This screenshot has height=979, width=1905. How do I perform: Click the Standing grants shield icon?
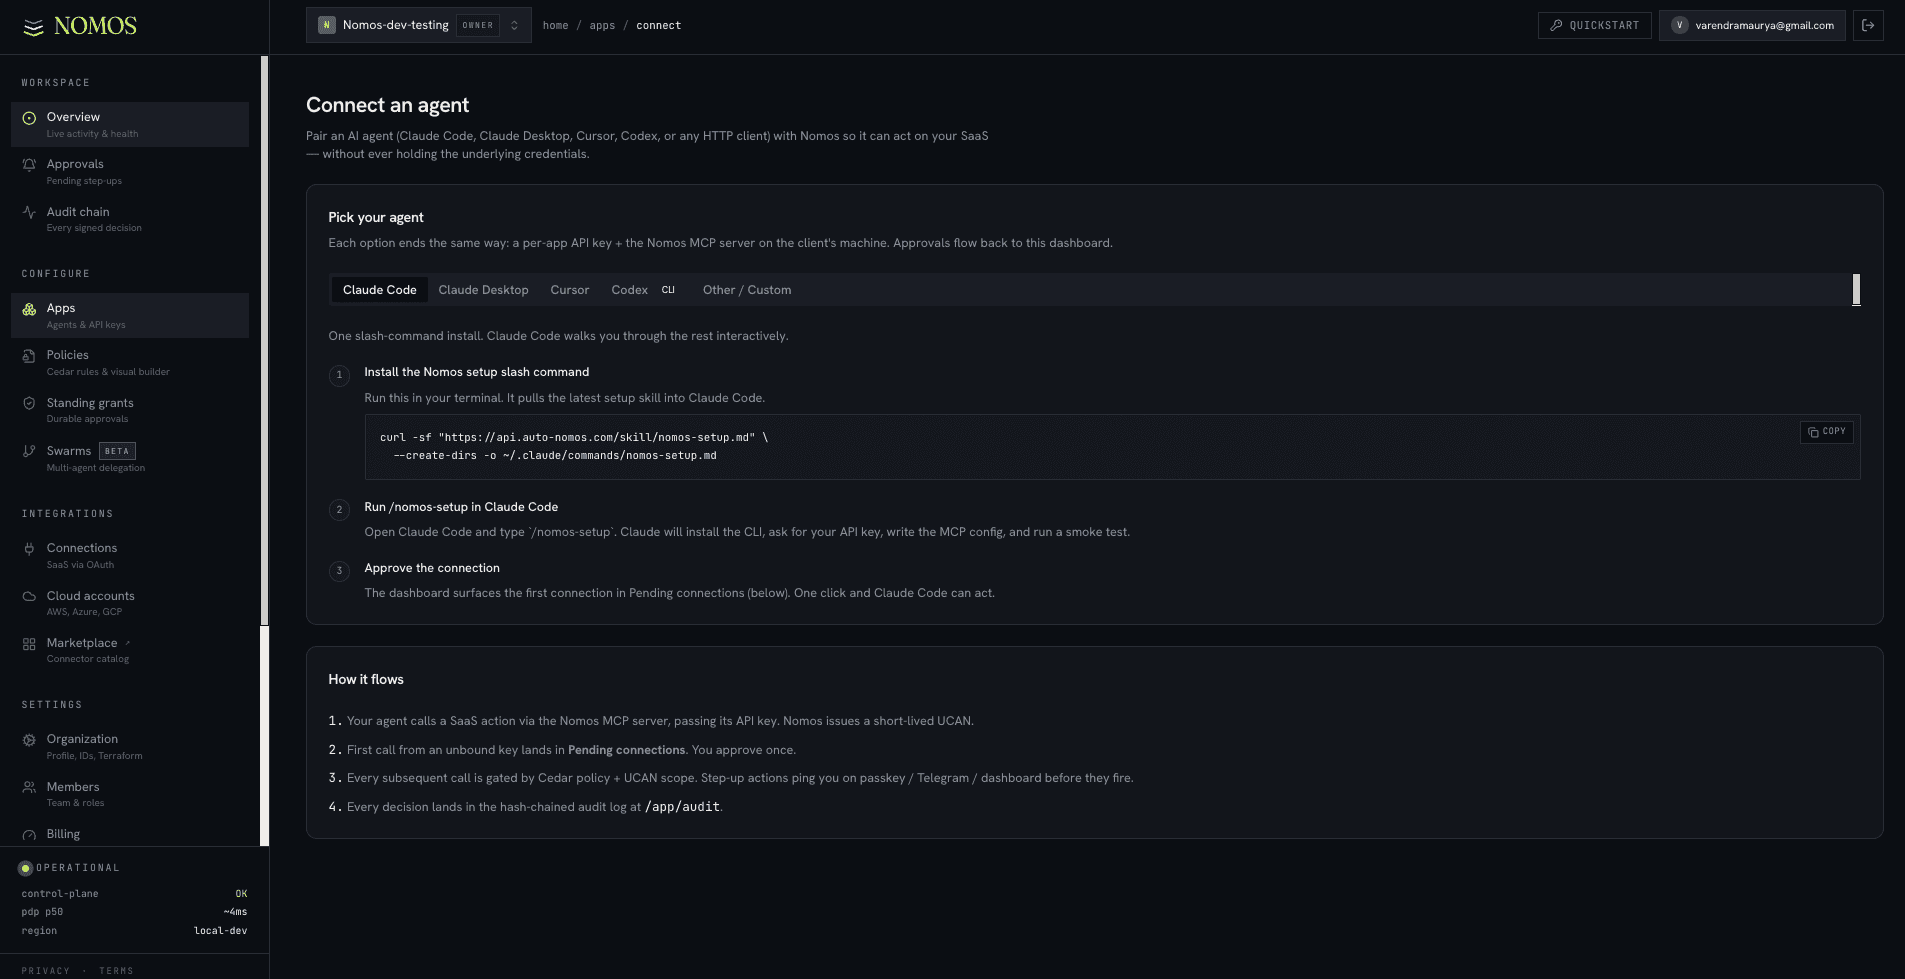pyautogui.click(x=29, y=403)
